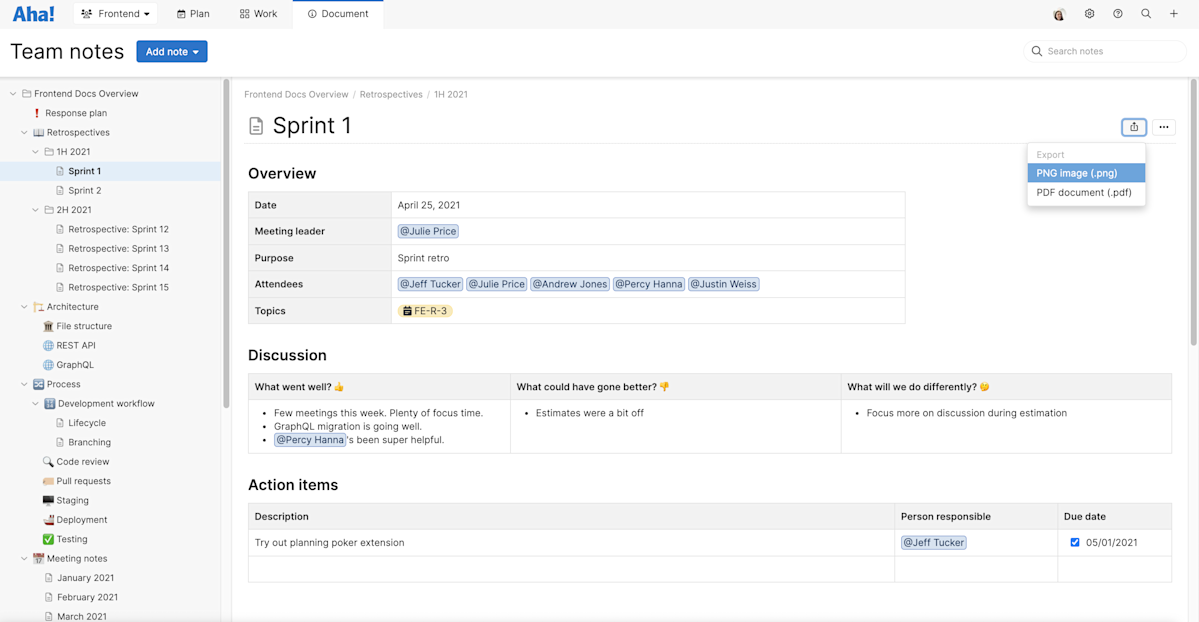Viewport: 1199px width, 622px height.
Task: Click the help question mark icon
Action: [1117, 13]
